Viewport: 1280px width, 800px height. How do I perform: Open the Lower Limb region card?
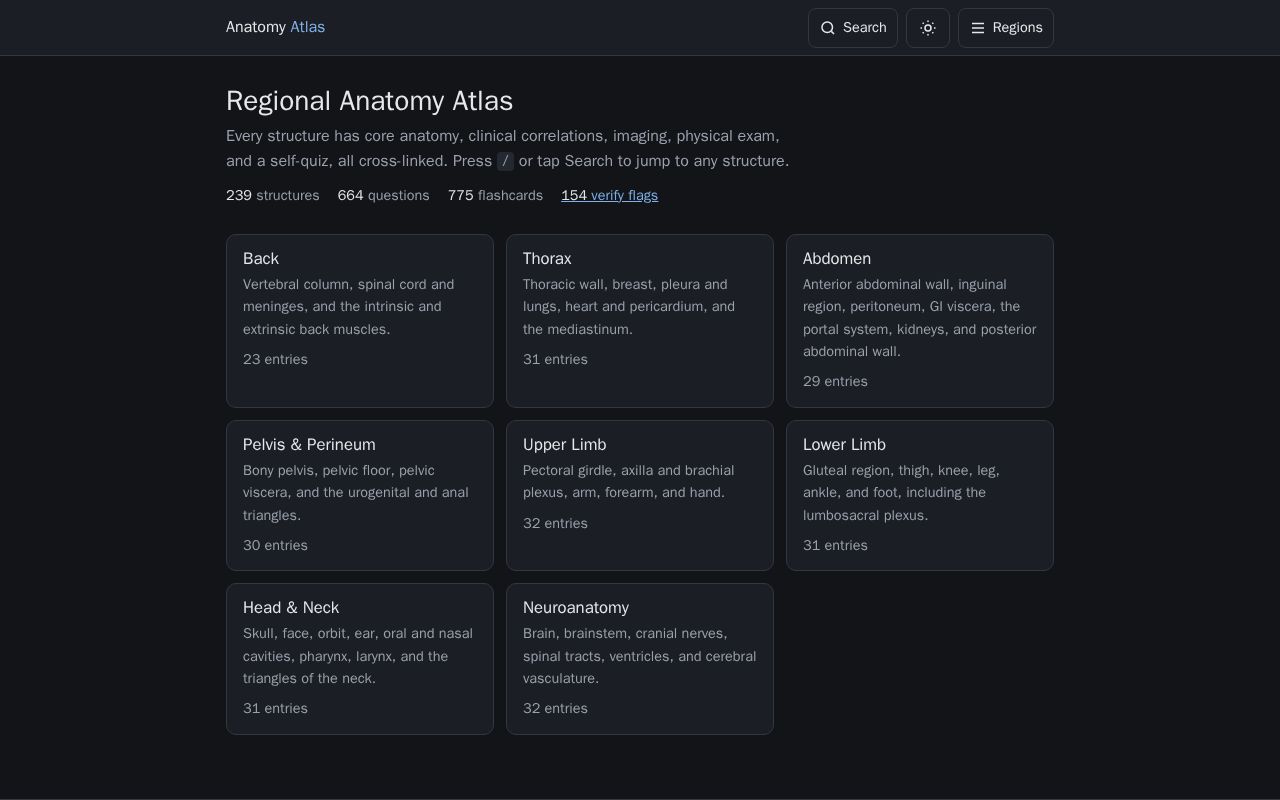[920, 495]
